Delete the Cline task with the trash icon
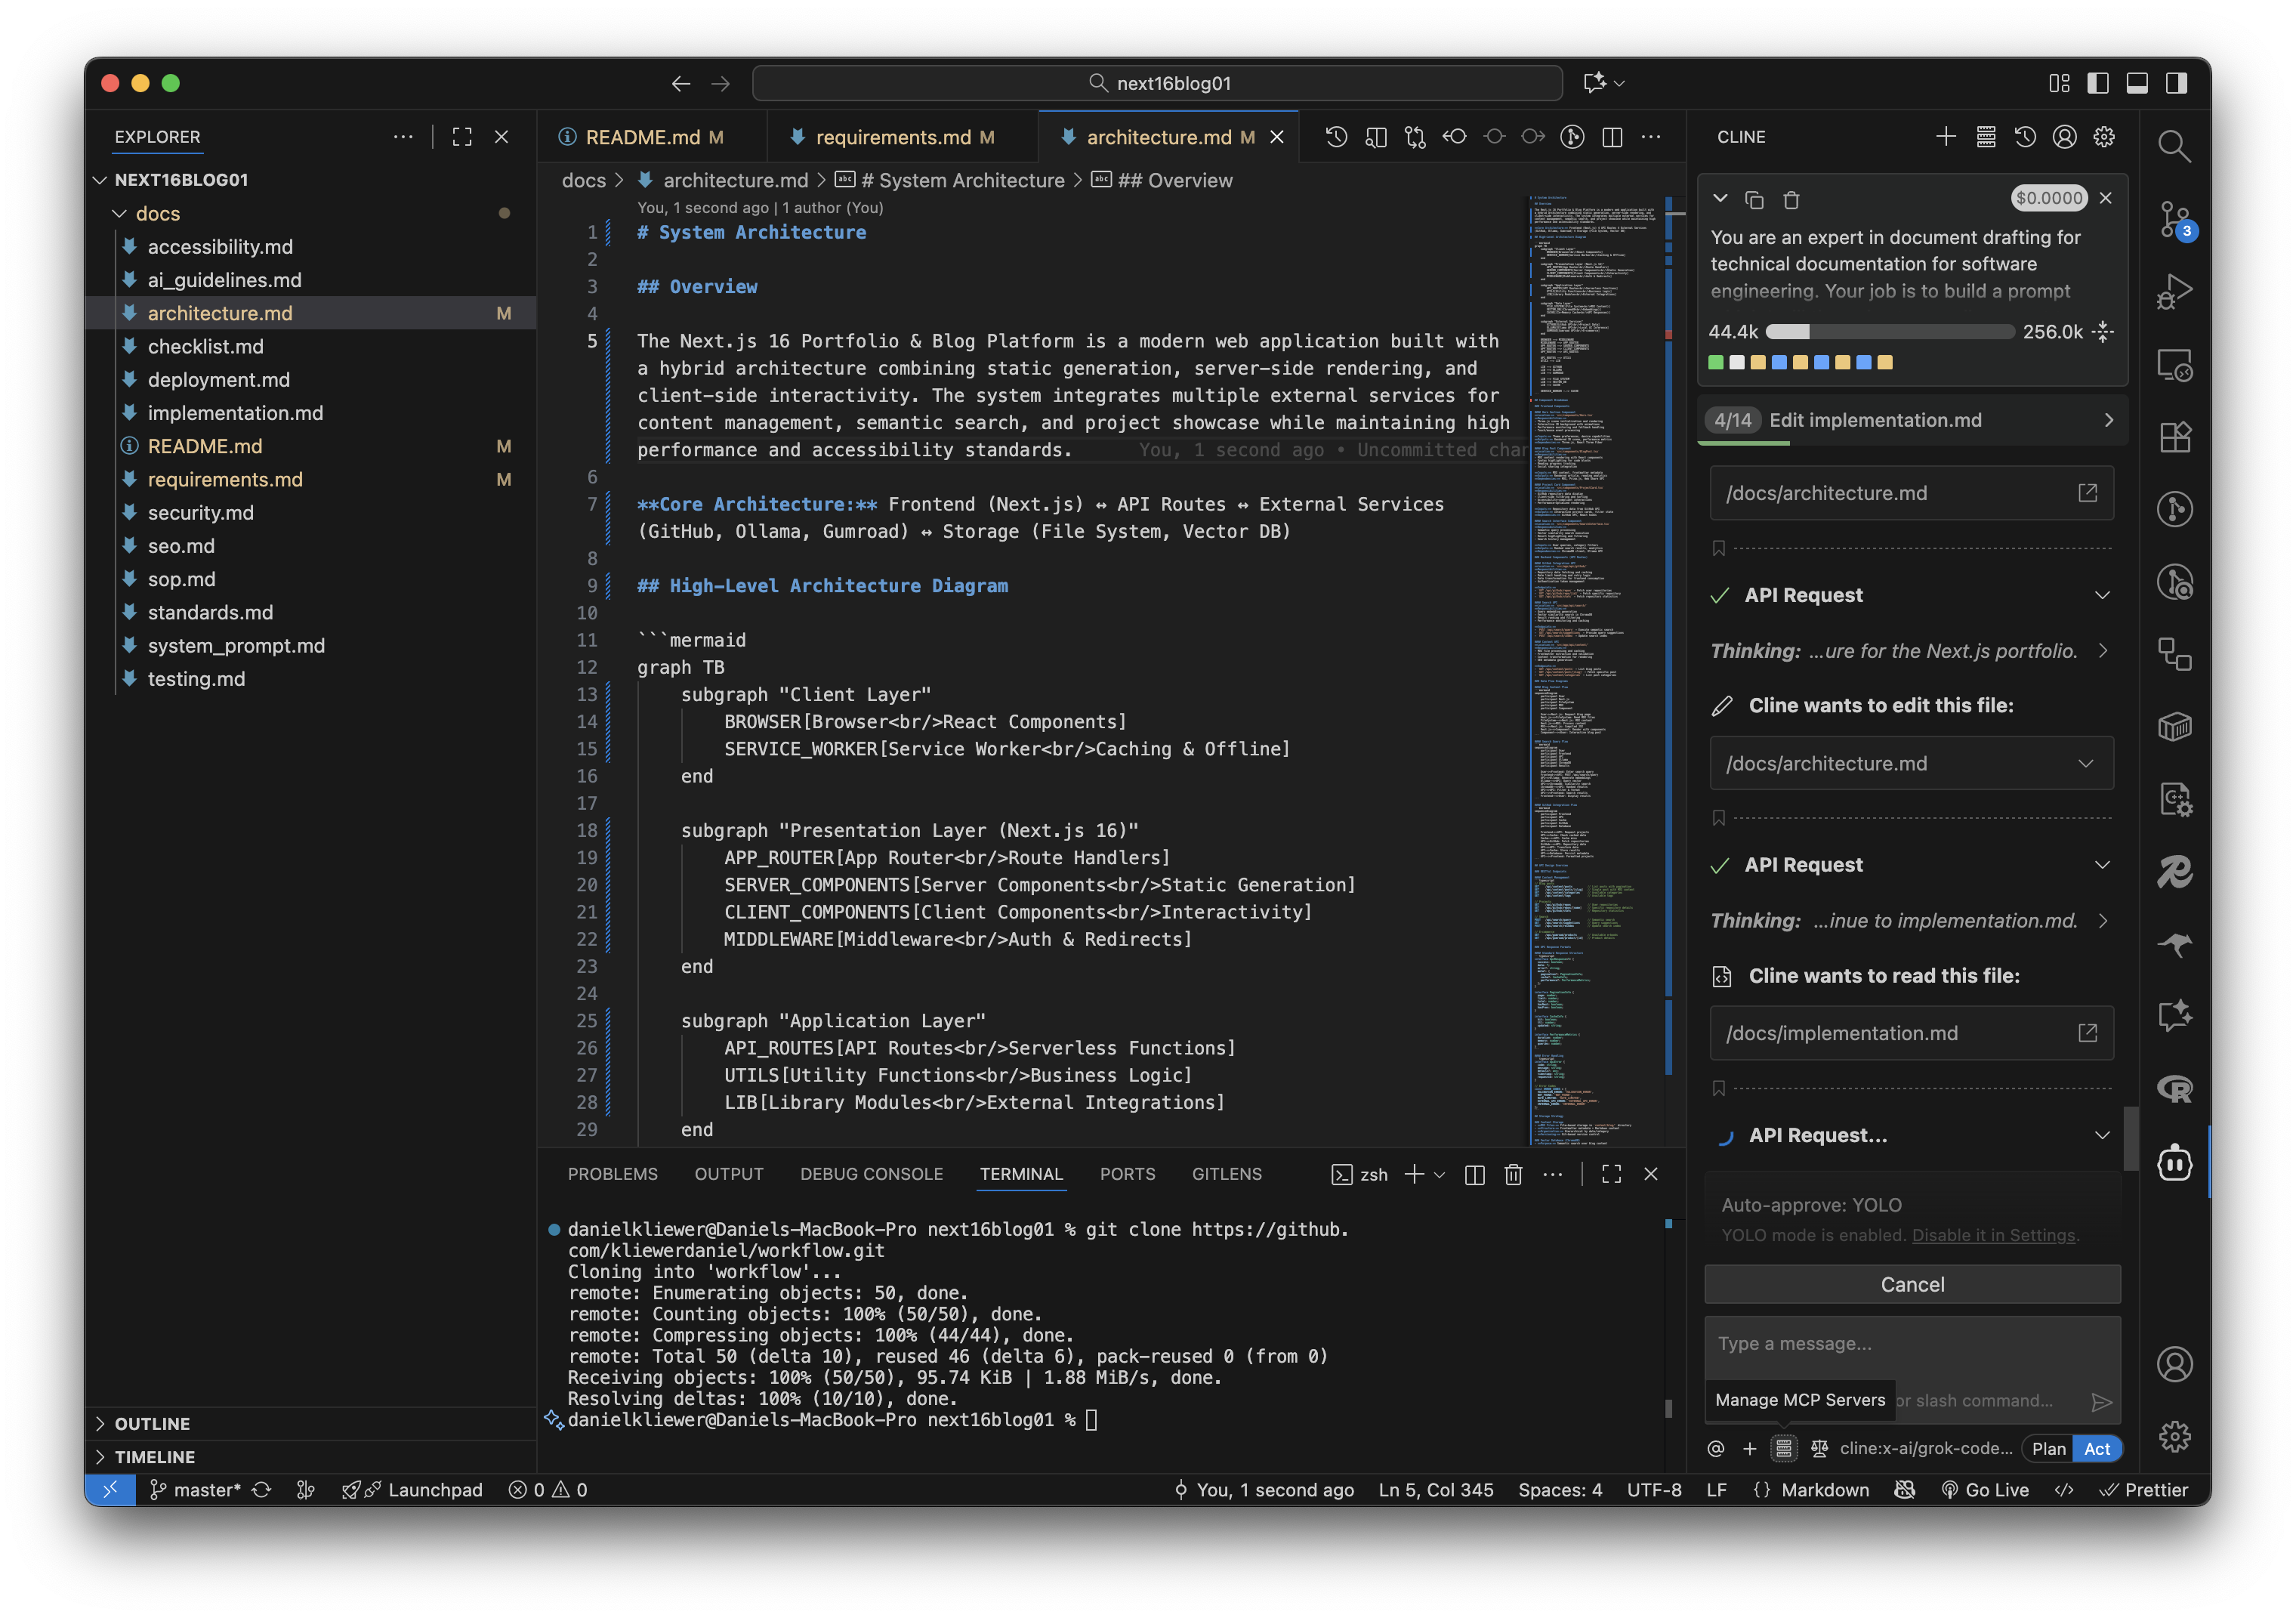 1791,200
